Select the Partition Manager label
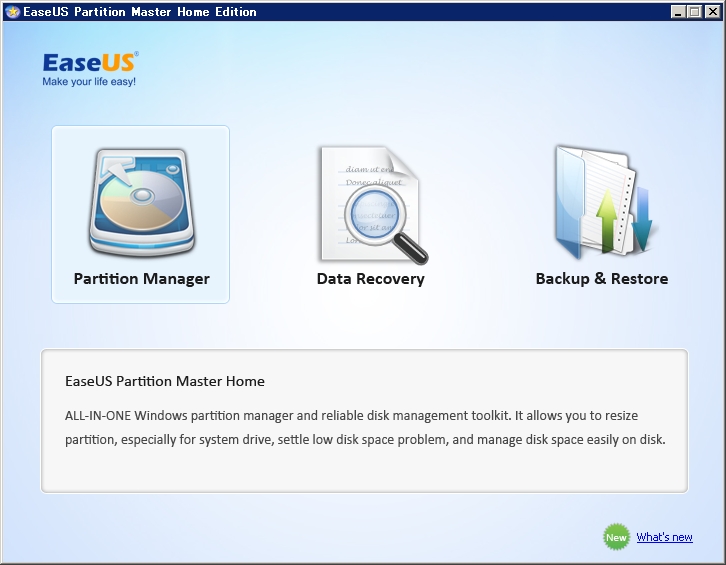 tap(142, 279)
